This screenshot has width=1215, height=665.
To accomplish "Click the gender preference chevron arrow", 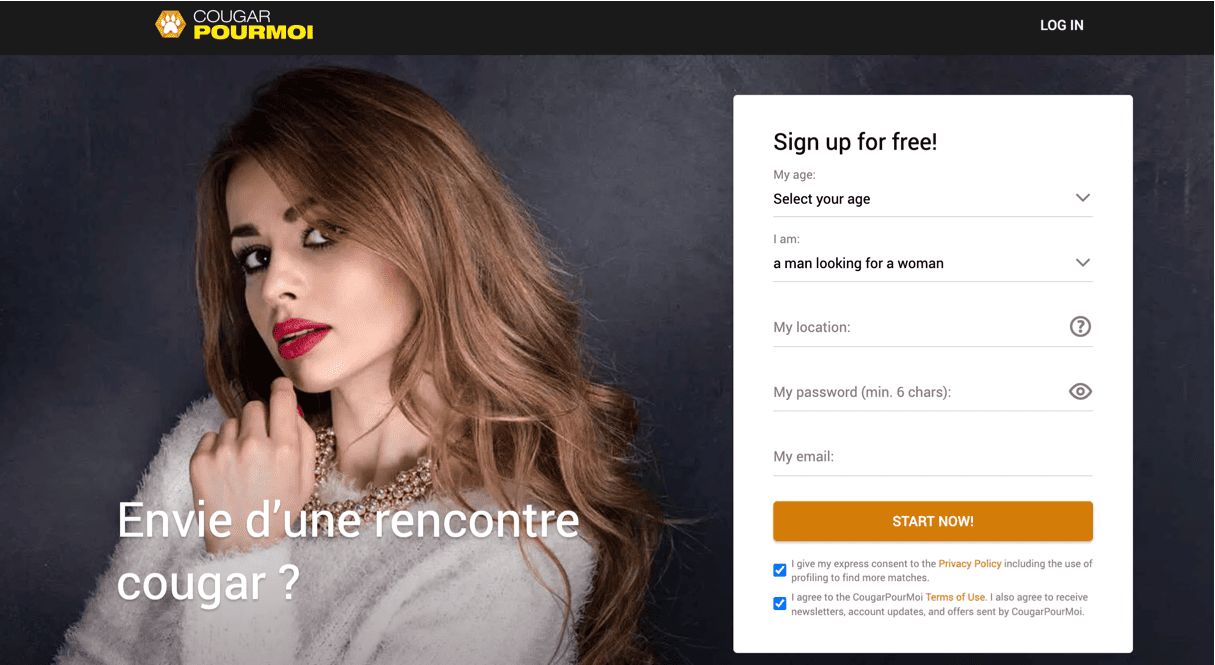I will pyautogui.click(x=1082, y=263).
